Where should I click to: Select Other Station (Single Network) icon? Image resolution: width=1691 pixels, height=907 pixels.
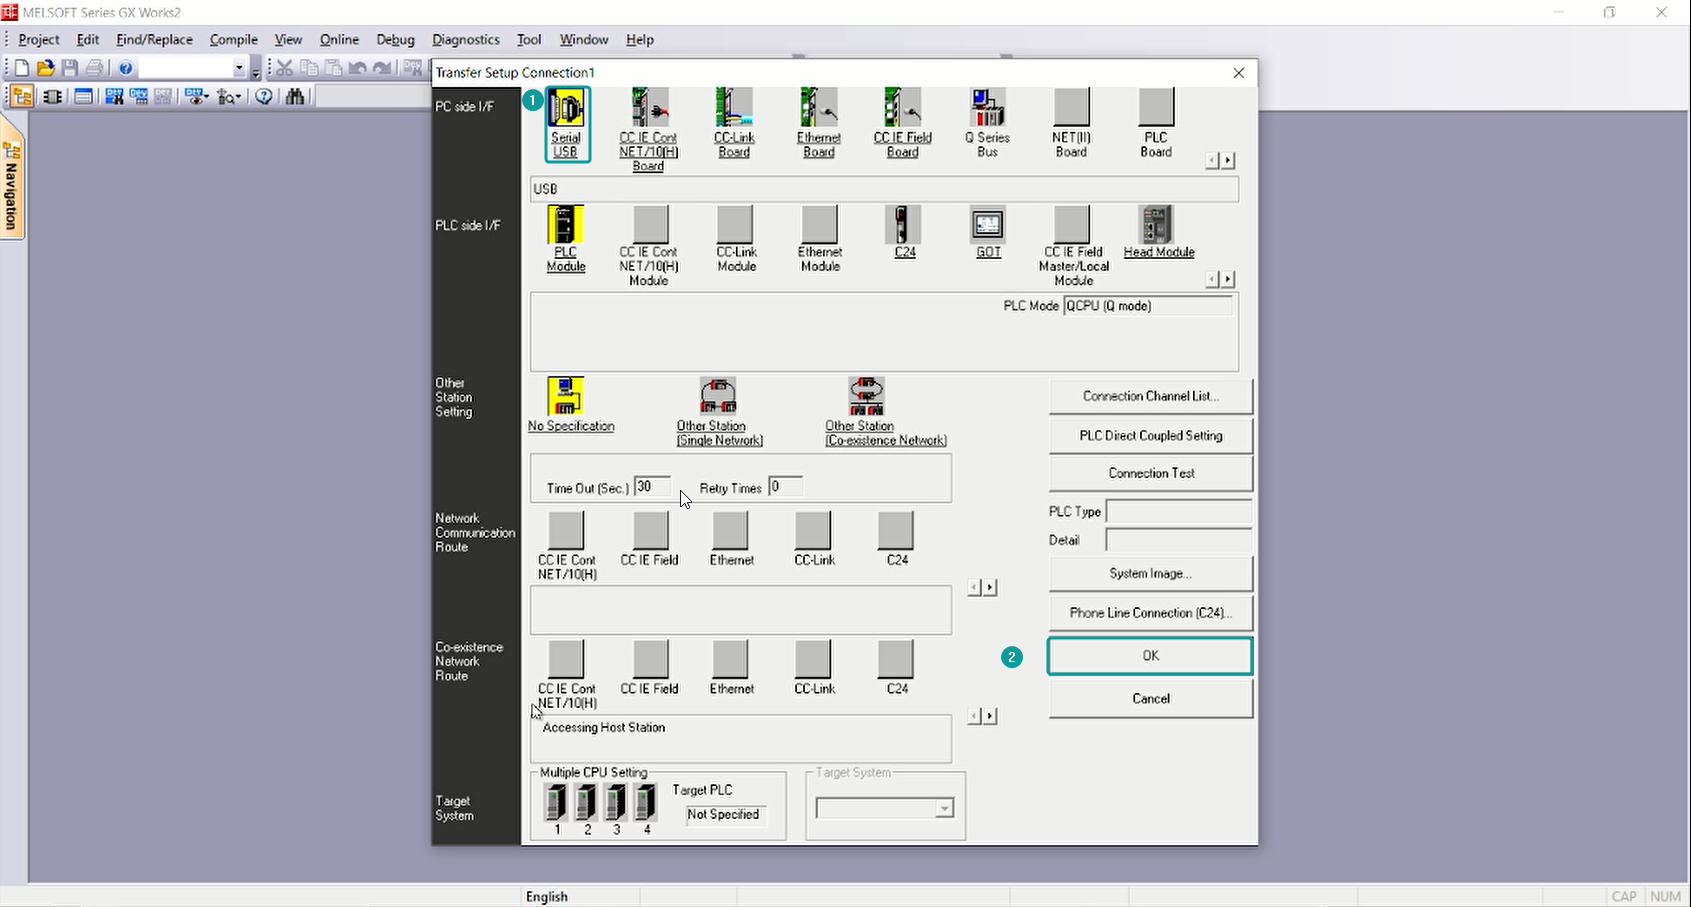coord(718,397)
